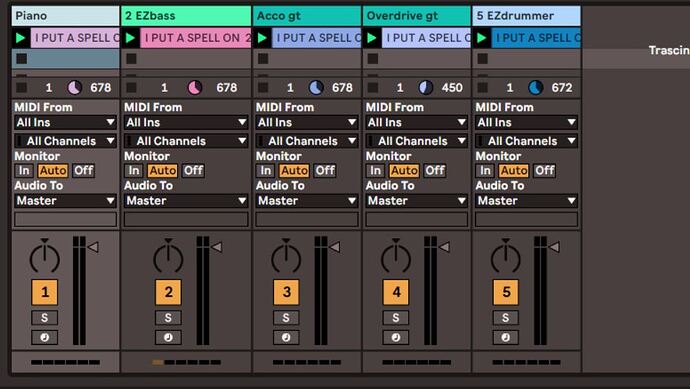Open 5 EZdrummer Audio To Master dropdown
Viewport: 690px width, 389px height.
527,201
